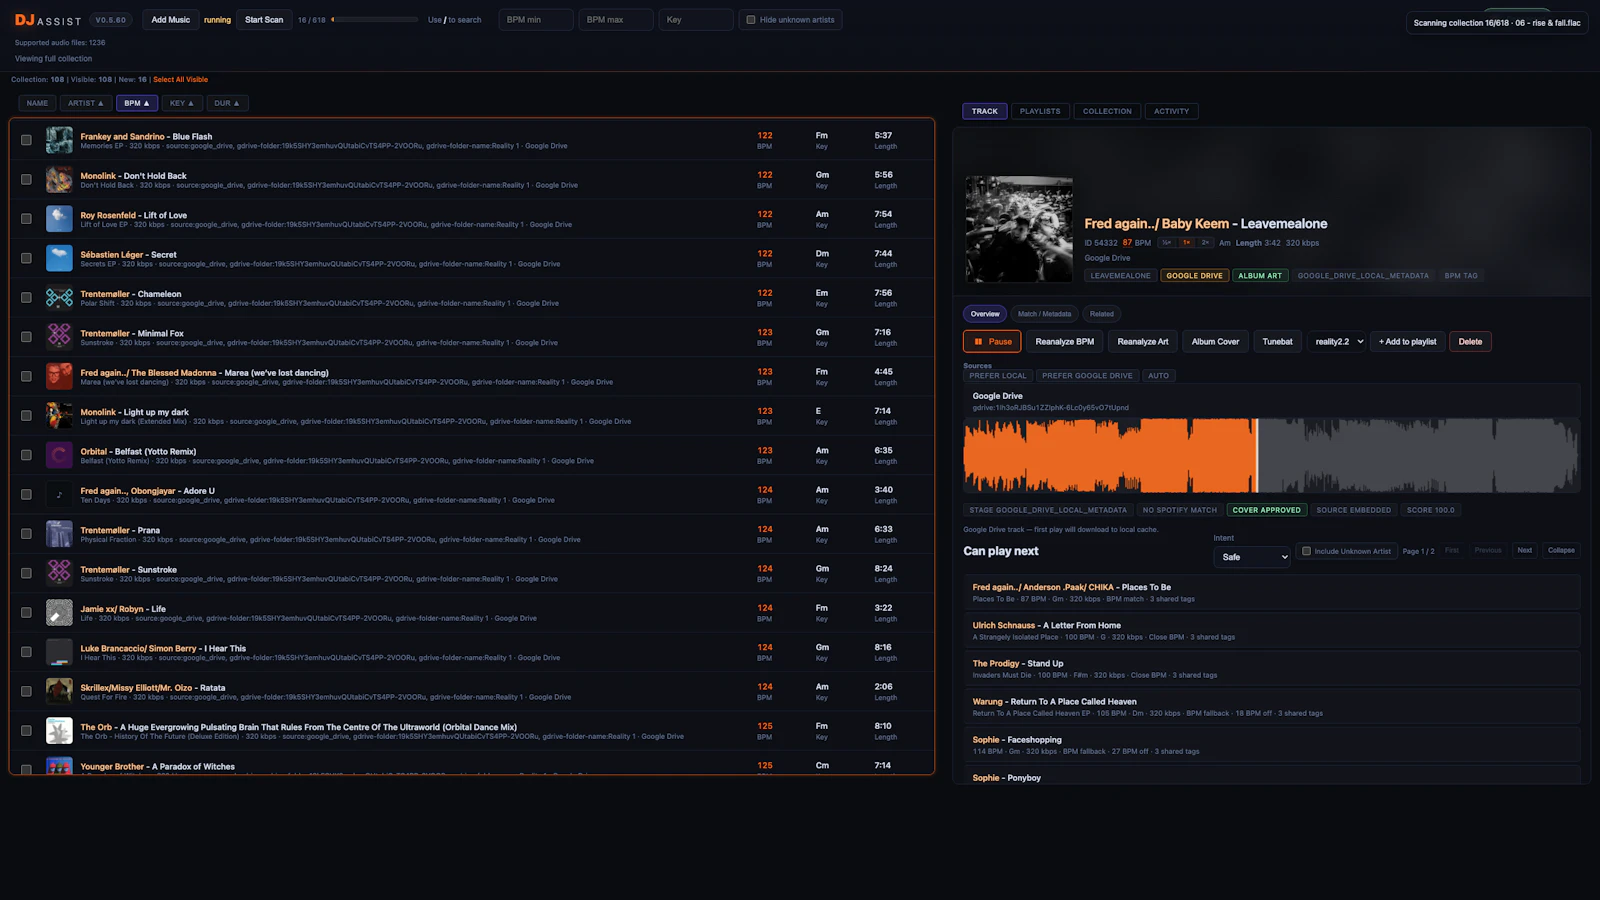The width and height of the screenshot is (1600, 900).
Task: Click the BPM min input field
Action: [536, 20]
